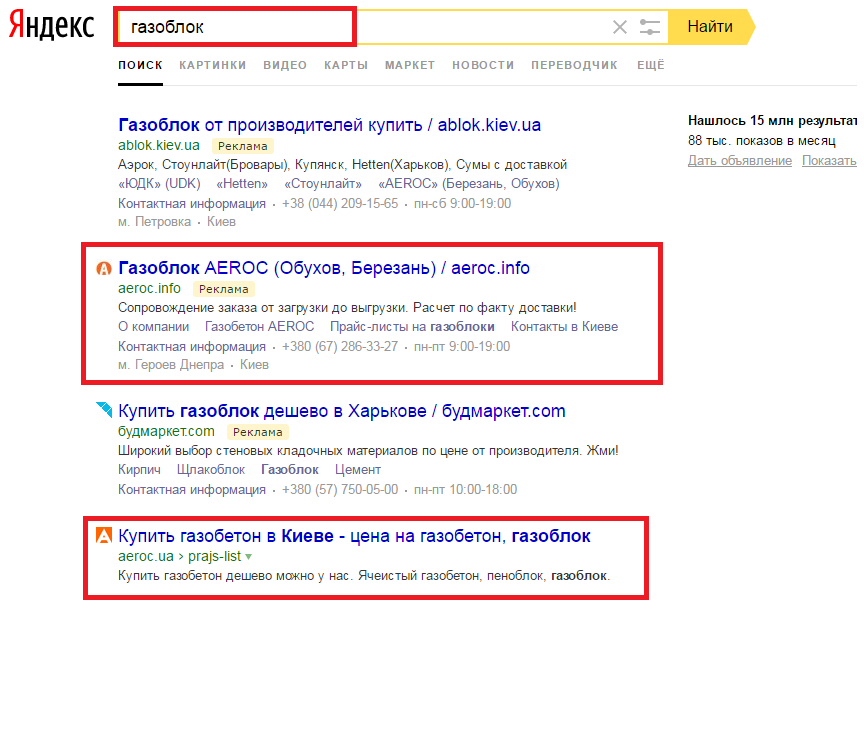The image size is (864, 741).
Task: Open «AEROC» (Березань, Обухов) sitelink
Action: click(x=469, y=183)
